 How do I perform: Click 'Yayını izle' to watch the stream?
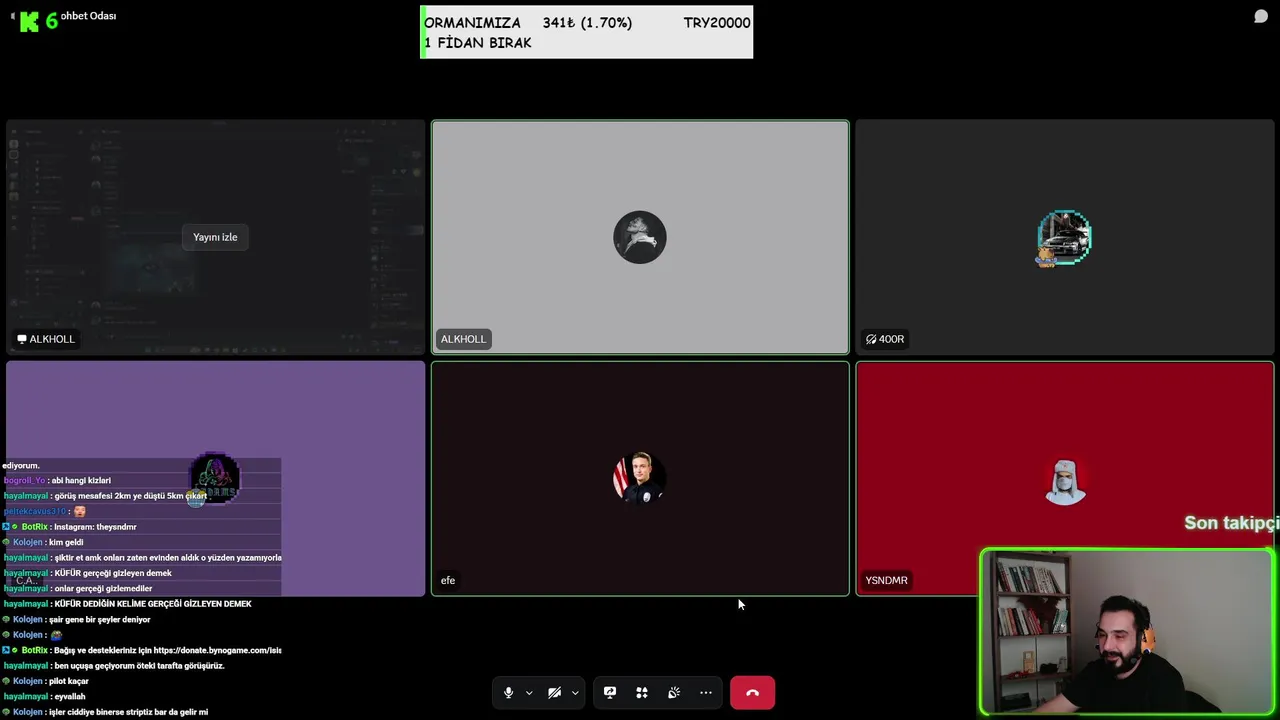[x=215, y=237]
